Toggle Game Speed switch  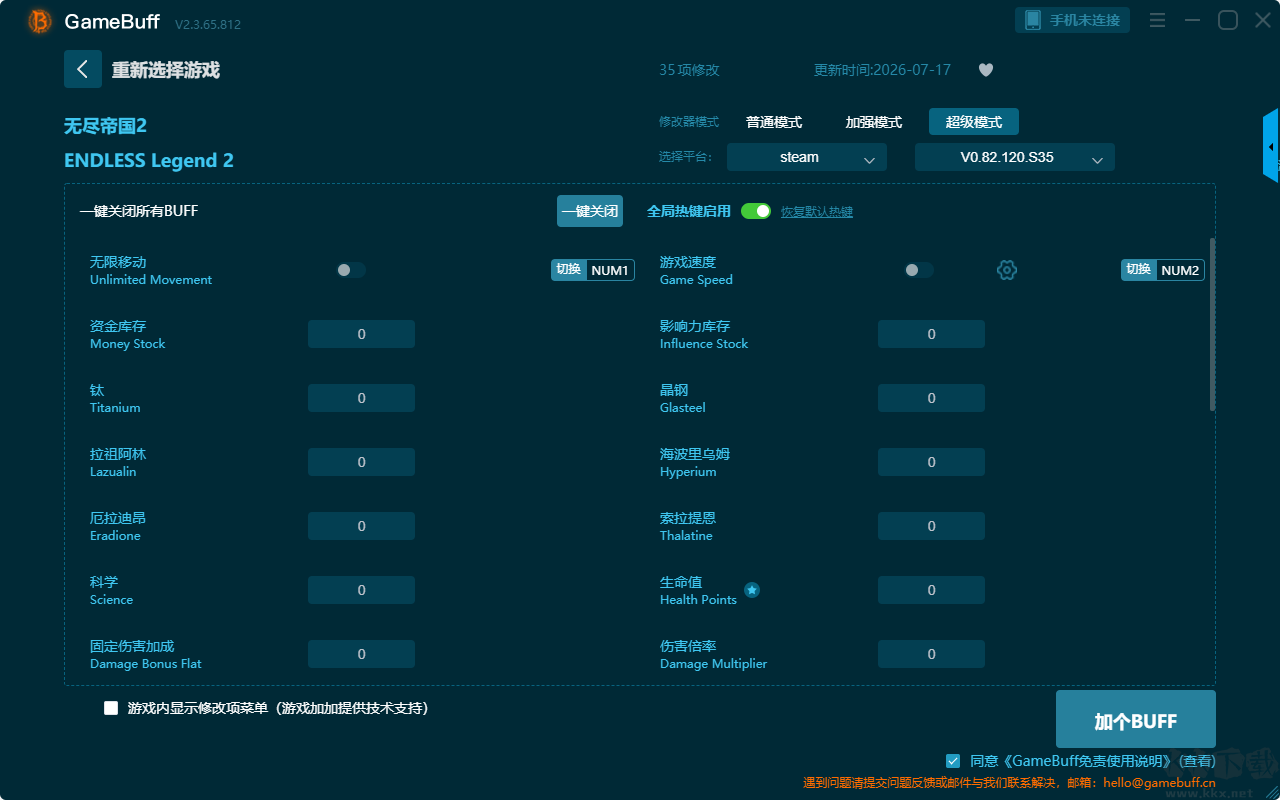point(919,270)
